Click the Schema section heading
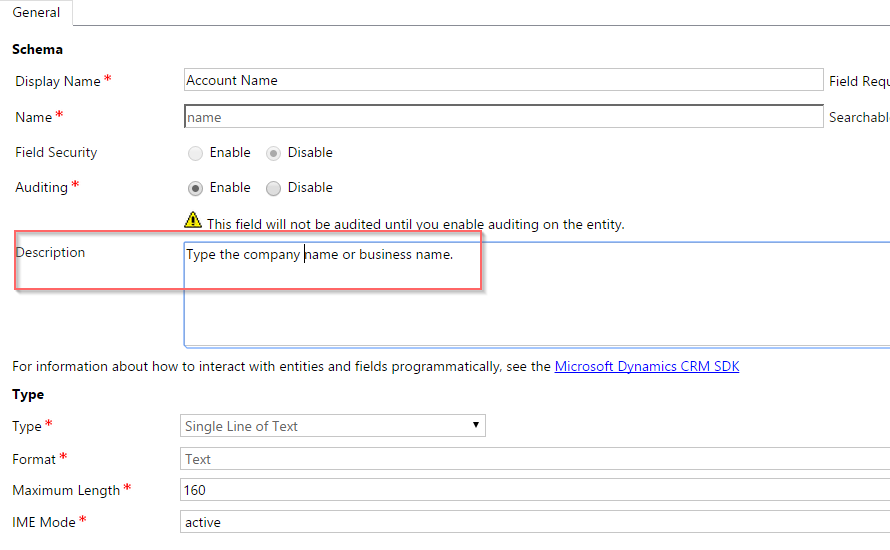The height and width of the screenshot is (550, 890). pos(37,49)
